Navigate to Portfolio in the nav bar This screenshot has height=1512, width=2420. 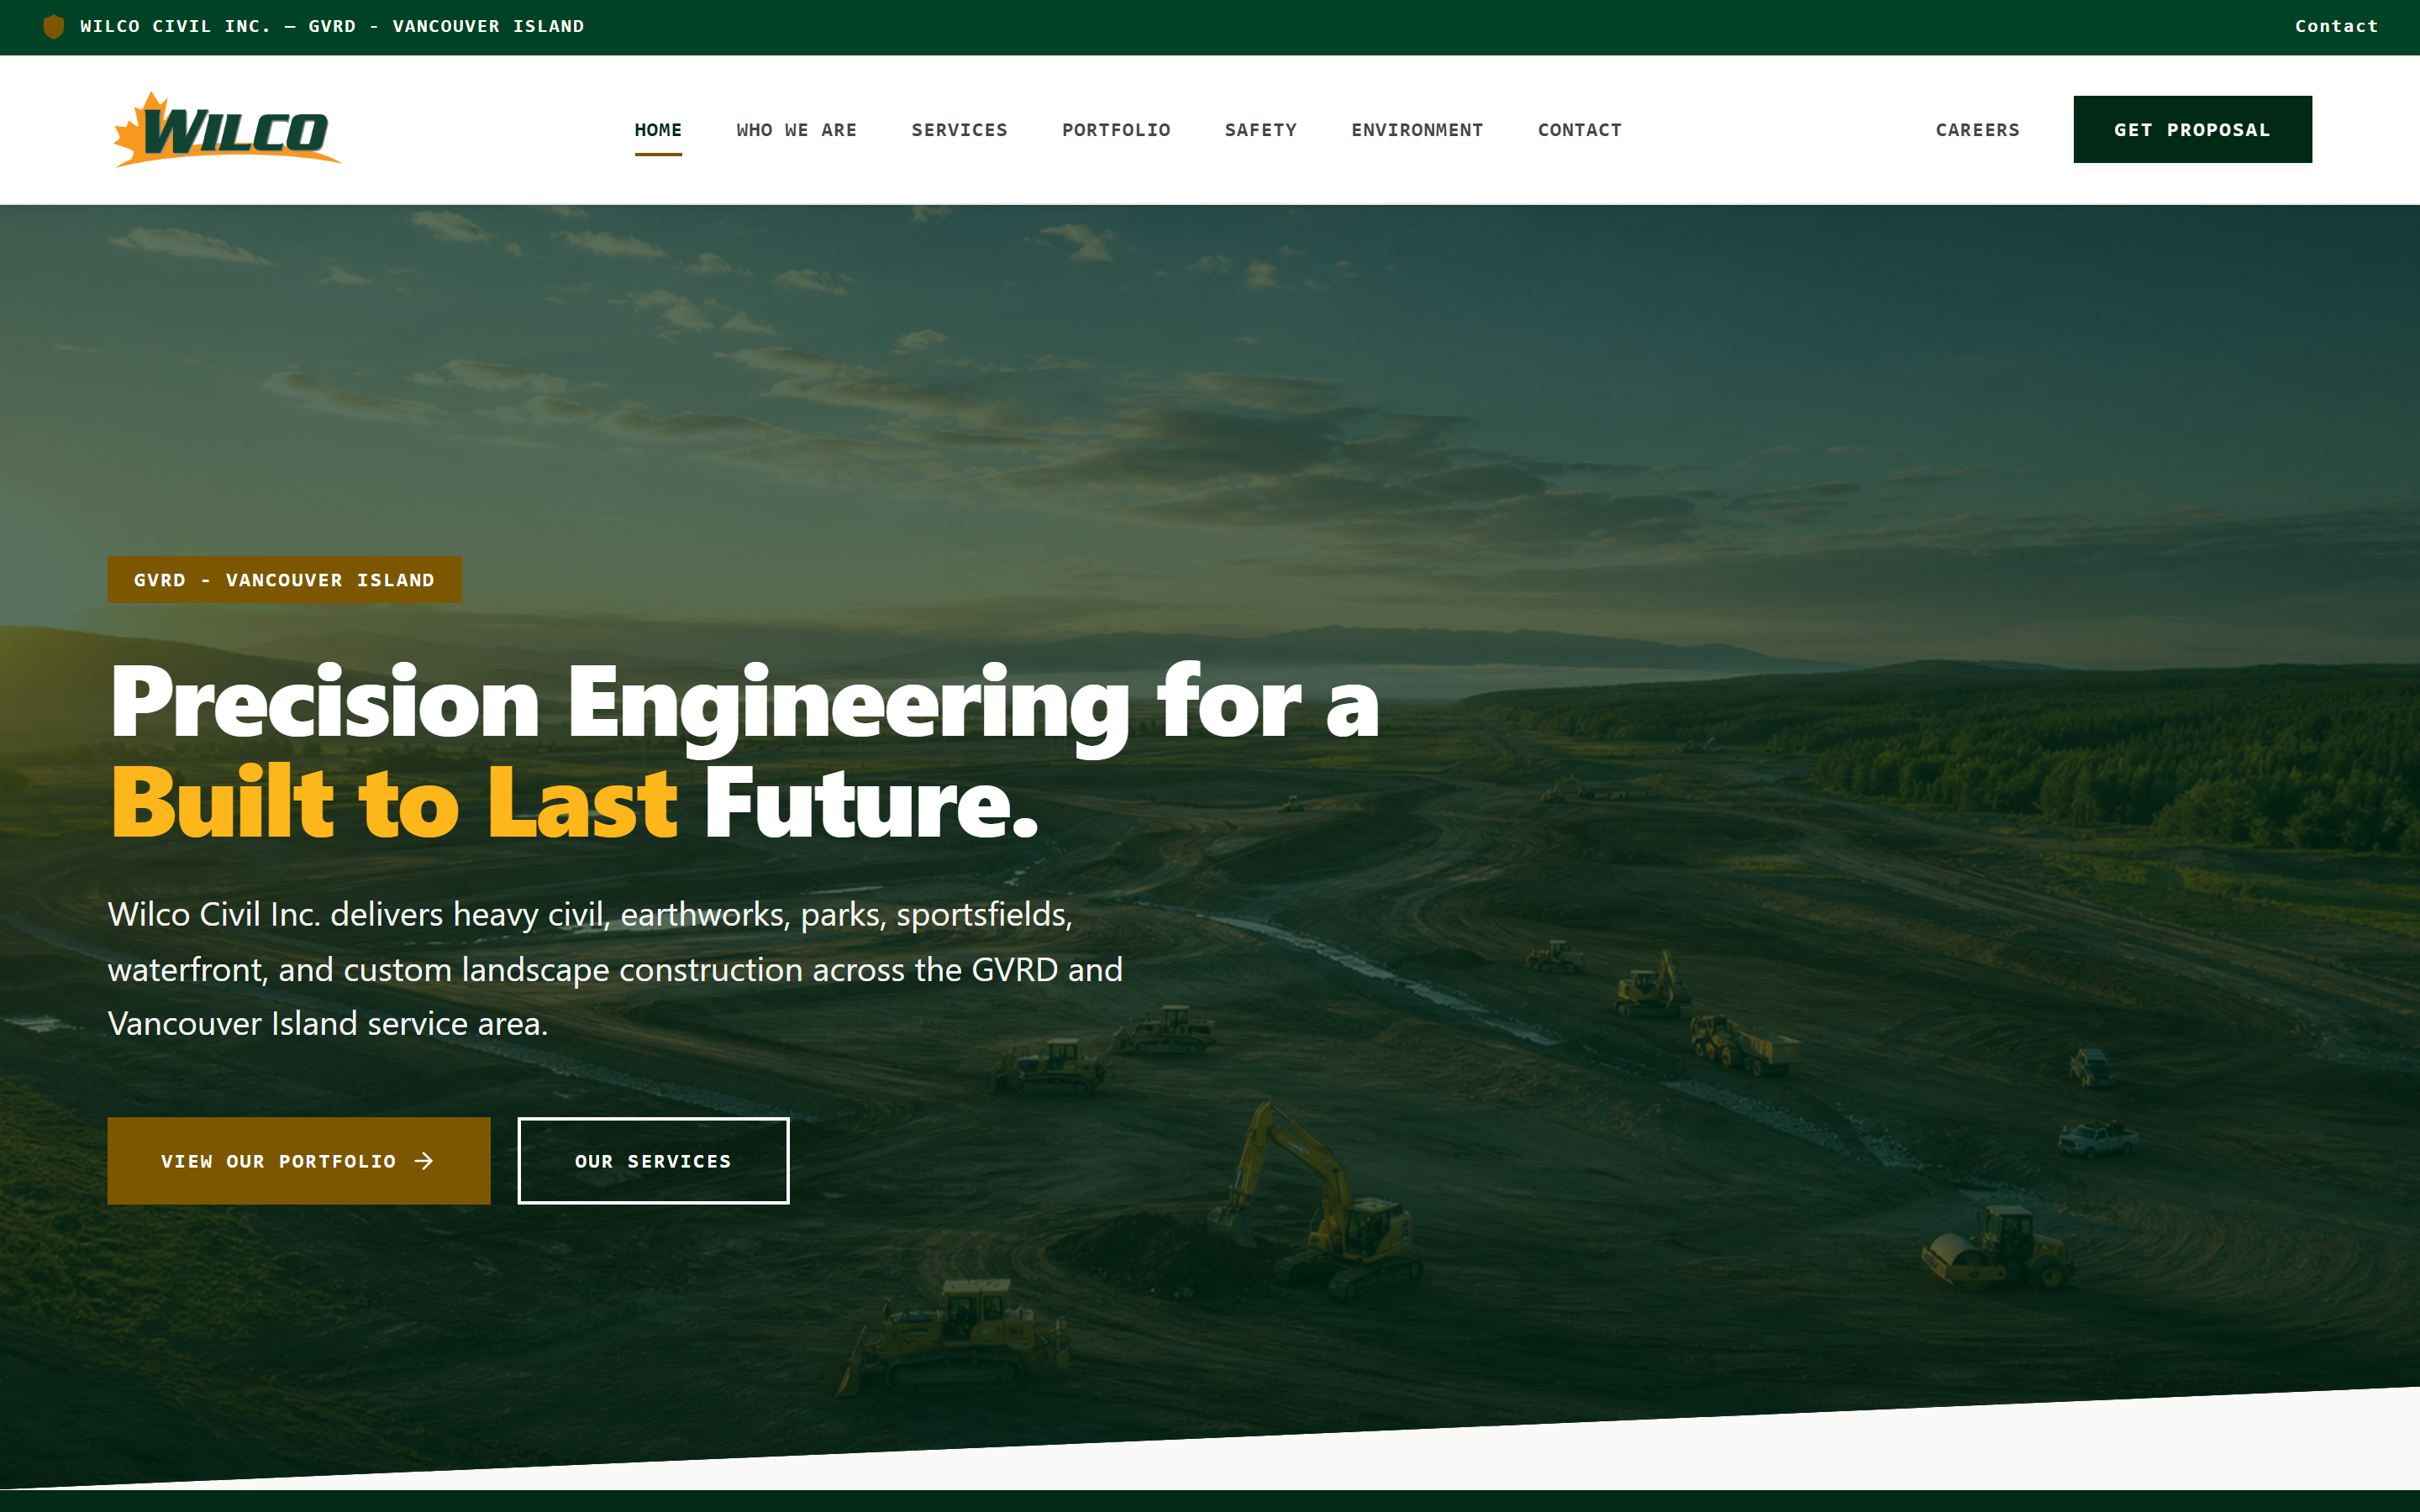point(1116,130)
